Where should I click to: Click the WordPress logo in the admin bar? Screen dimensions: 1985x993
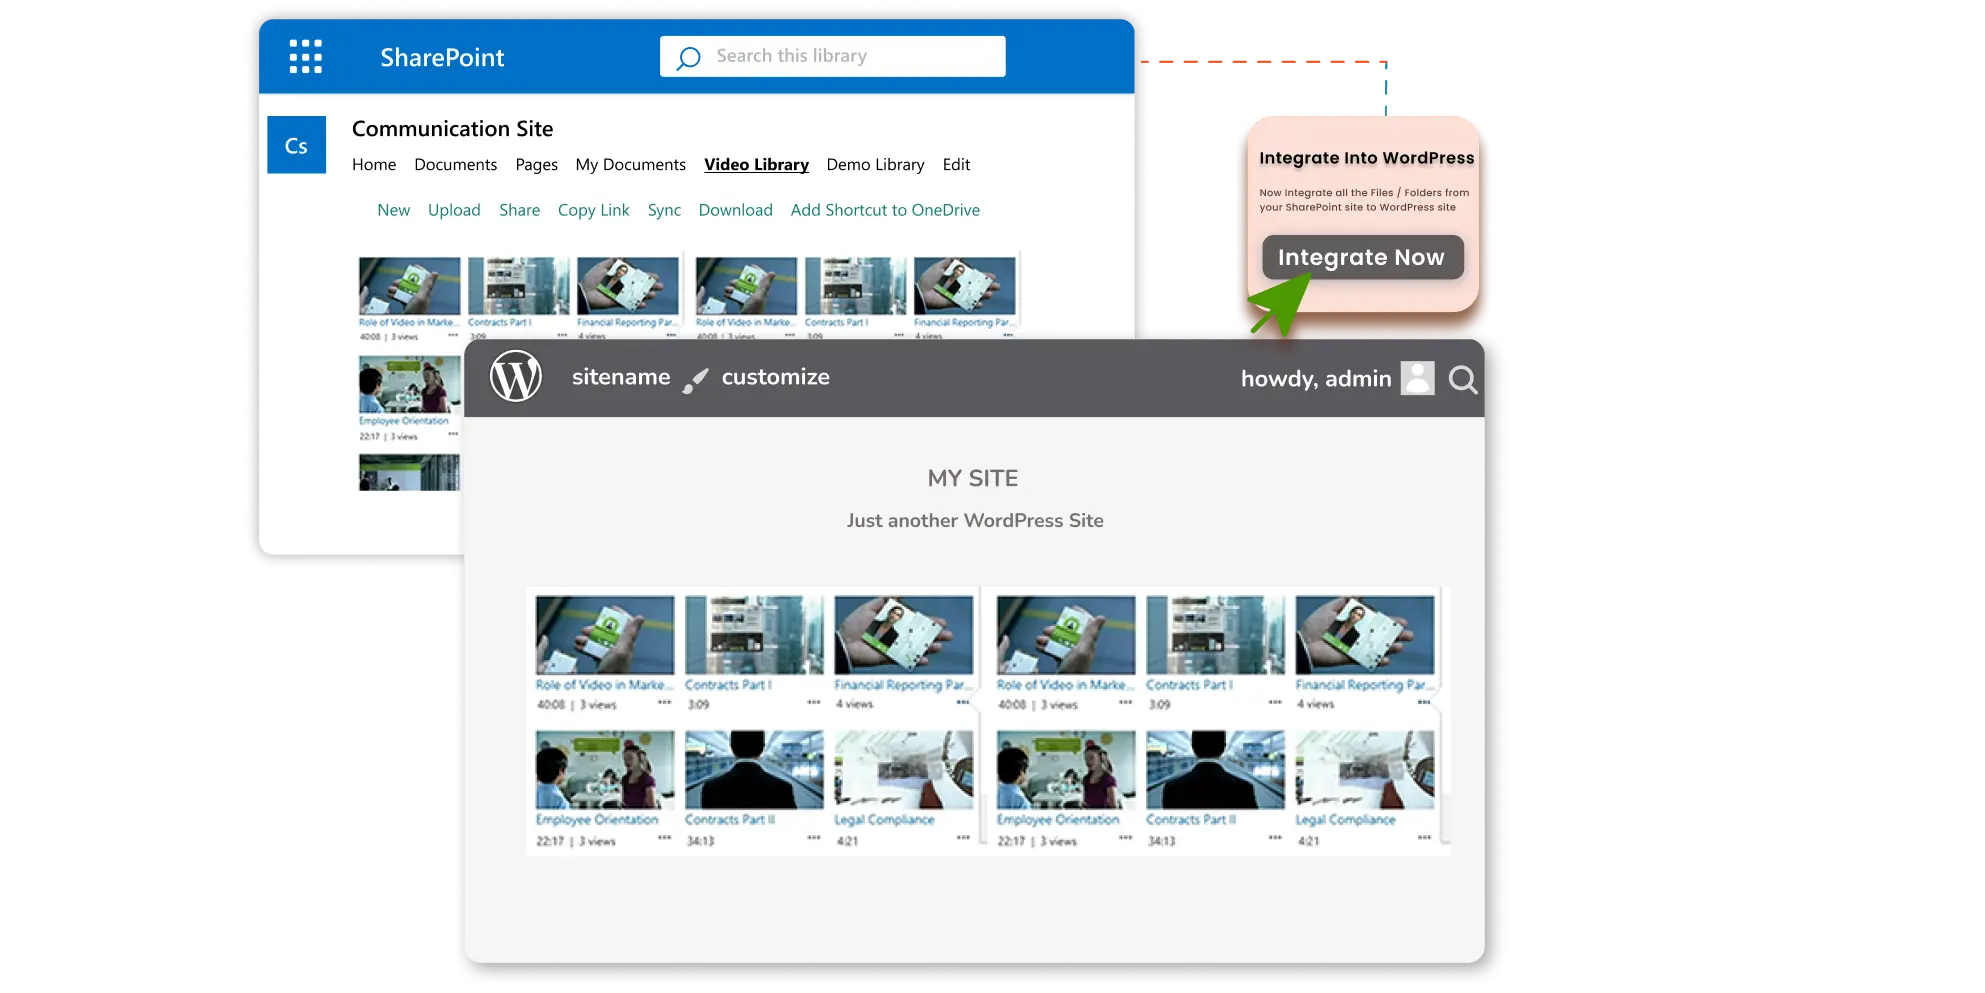[516, 377]
